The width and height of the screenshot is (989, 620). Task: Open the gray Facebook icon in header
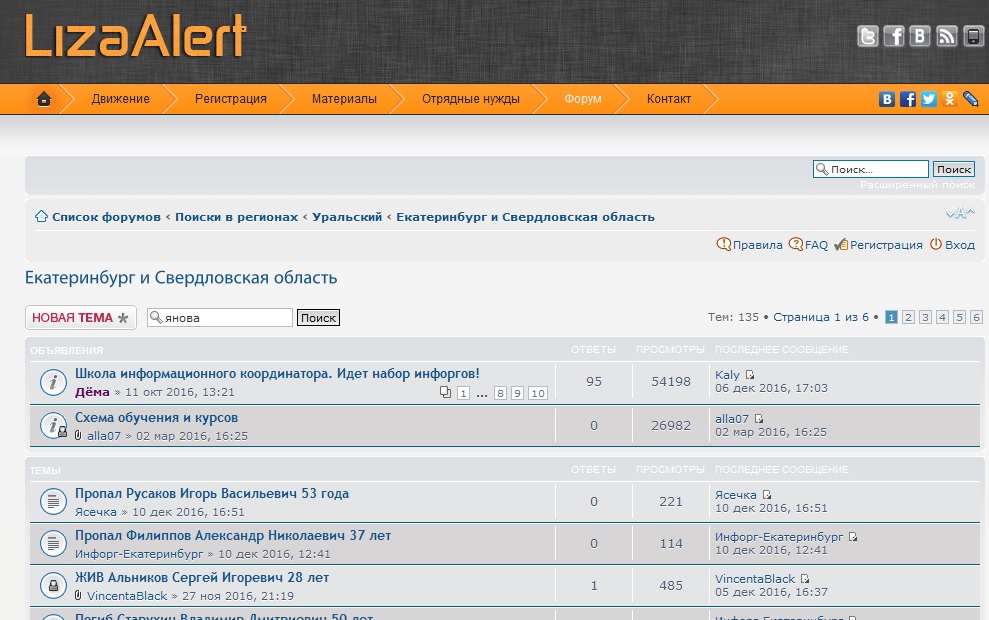coord(894,36)
